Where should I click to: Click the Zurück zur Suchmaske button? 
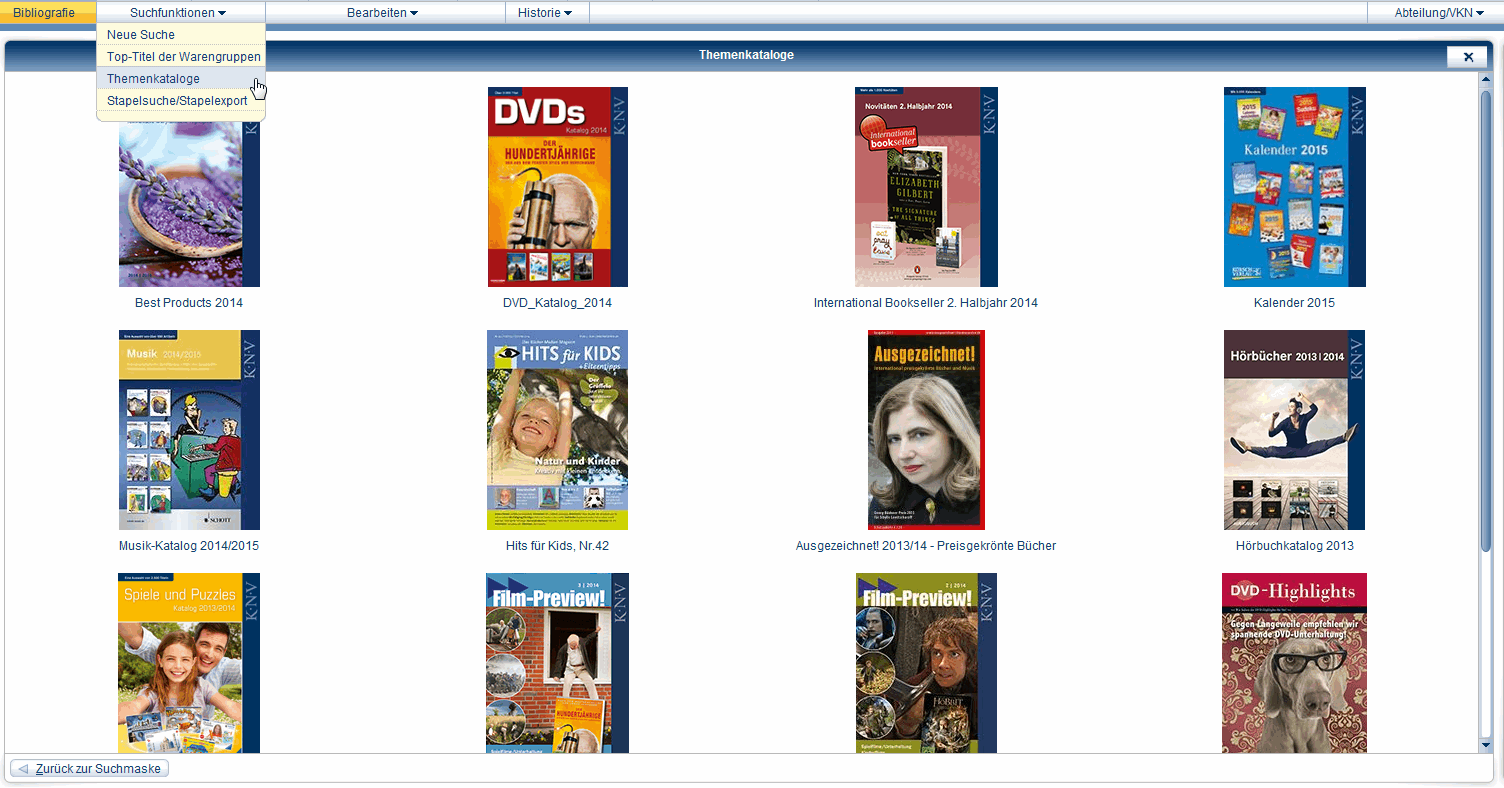click(90, 769)
